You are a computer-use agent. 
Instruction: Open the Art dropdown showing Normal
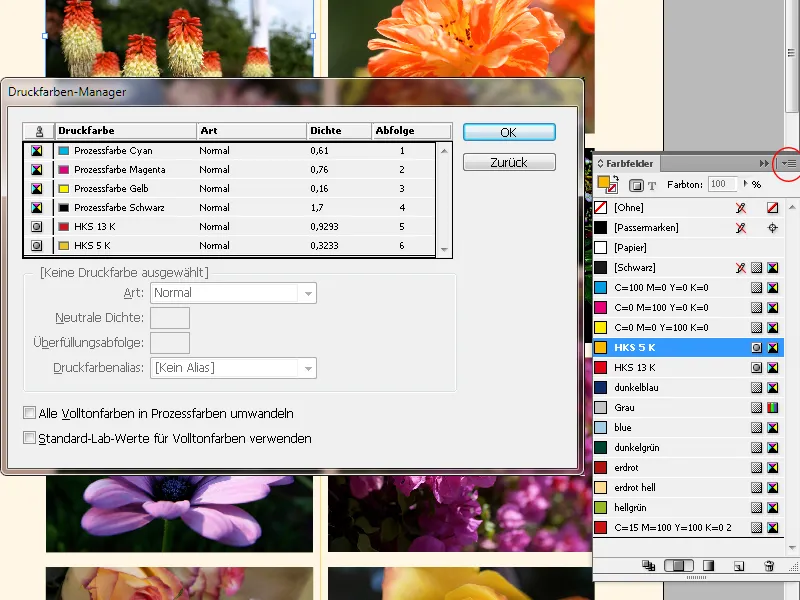pos(305,292)
